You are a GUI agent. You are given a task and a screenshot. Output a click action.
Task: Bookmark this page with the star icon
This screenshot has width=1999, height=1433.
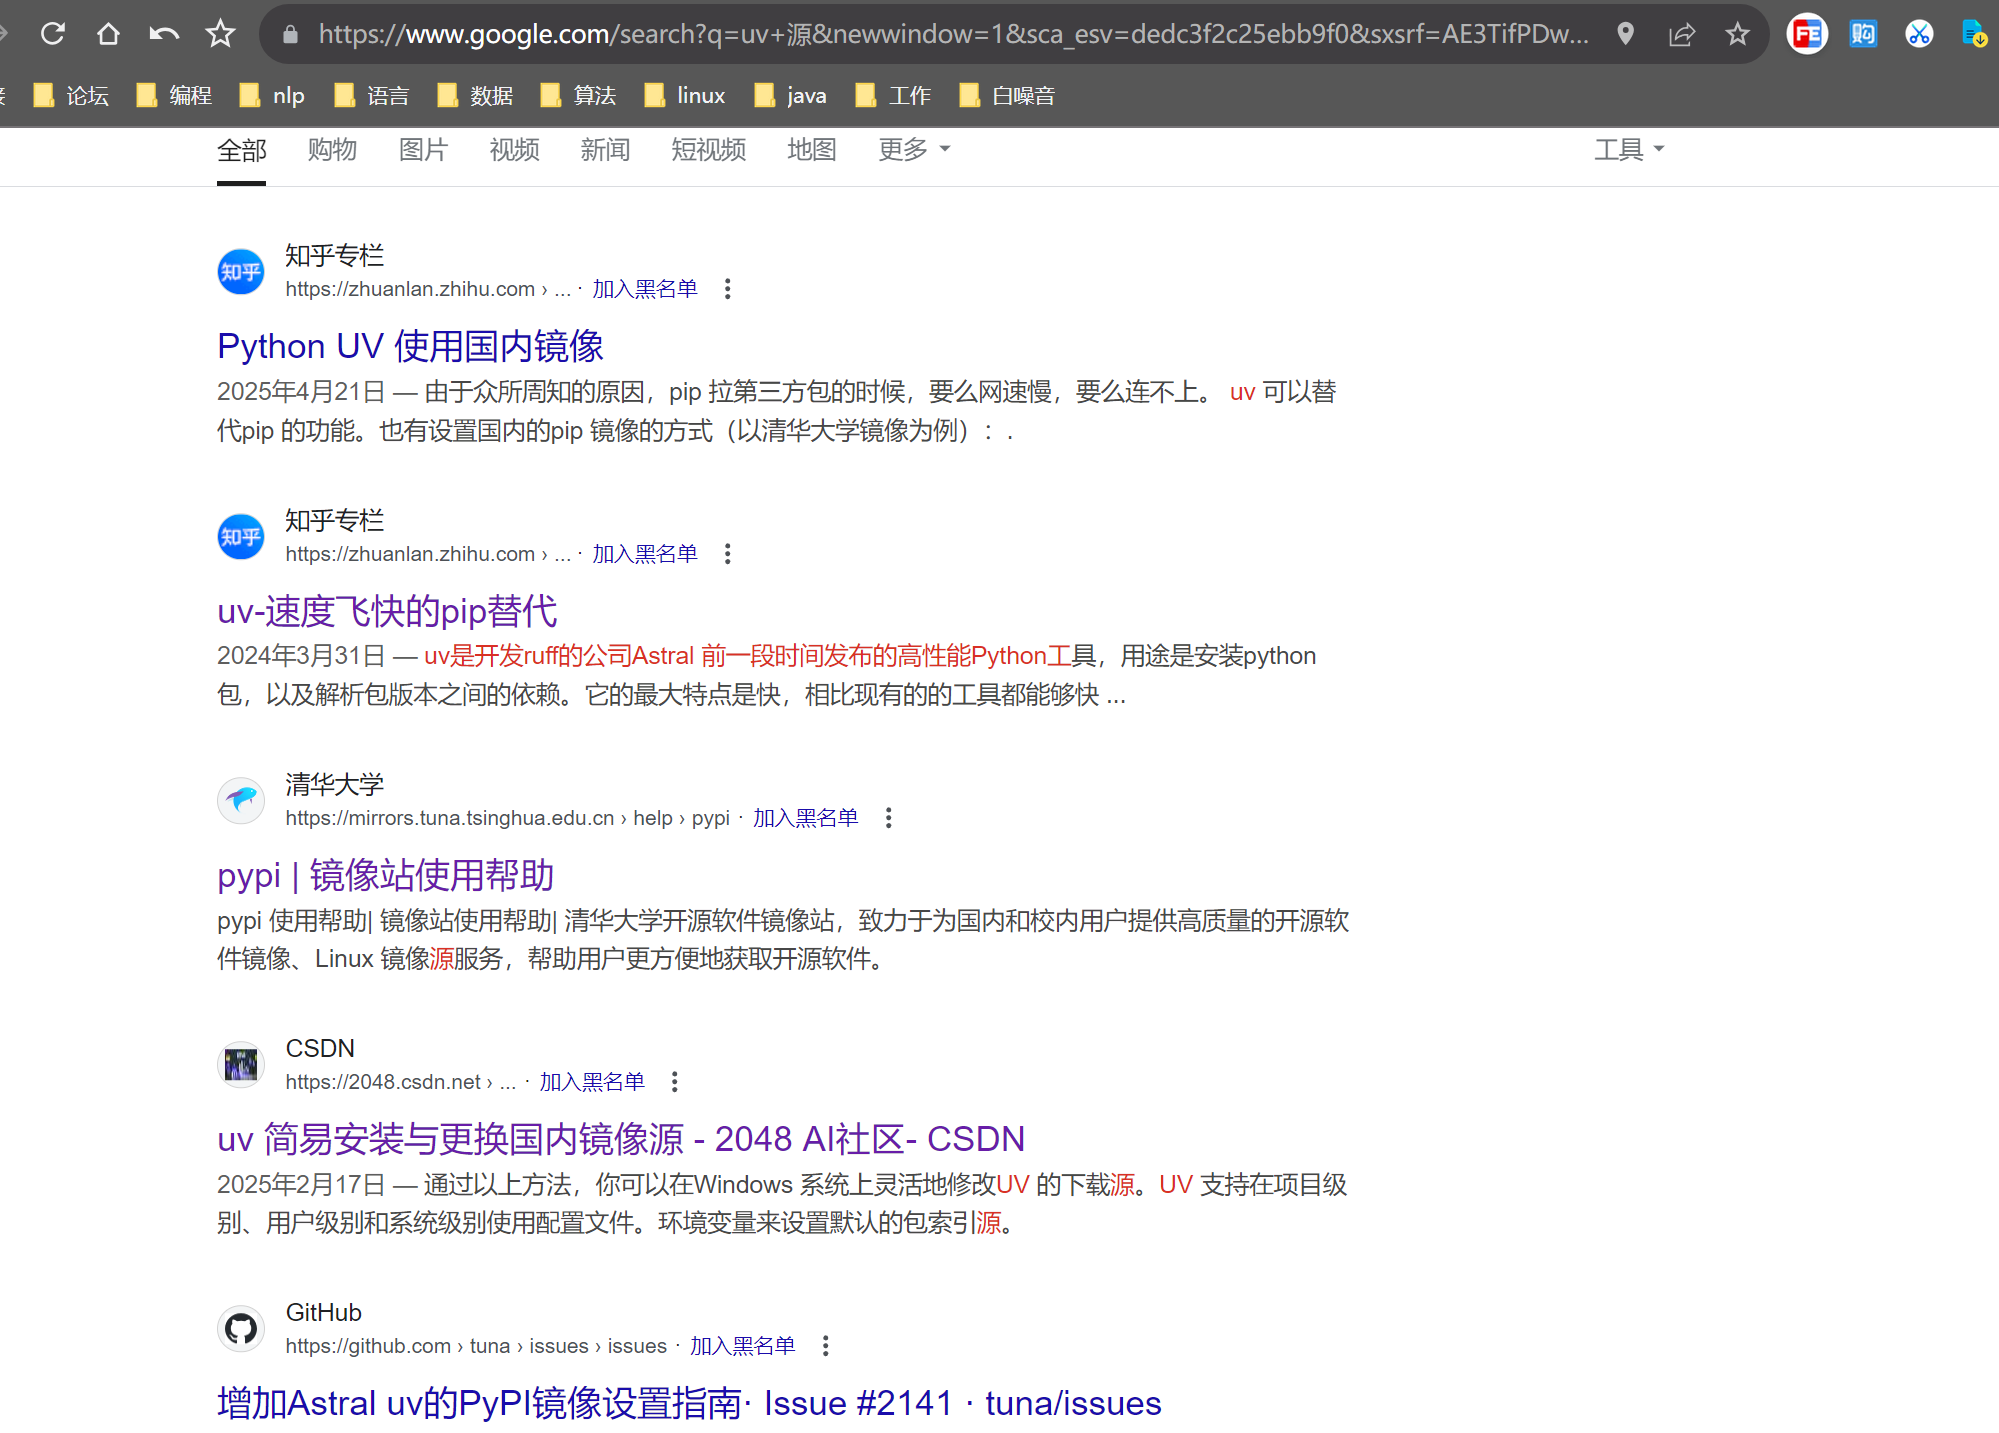point(220,33)
